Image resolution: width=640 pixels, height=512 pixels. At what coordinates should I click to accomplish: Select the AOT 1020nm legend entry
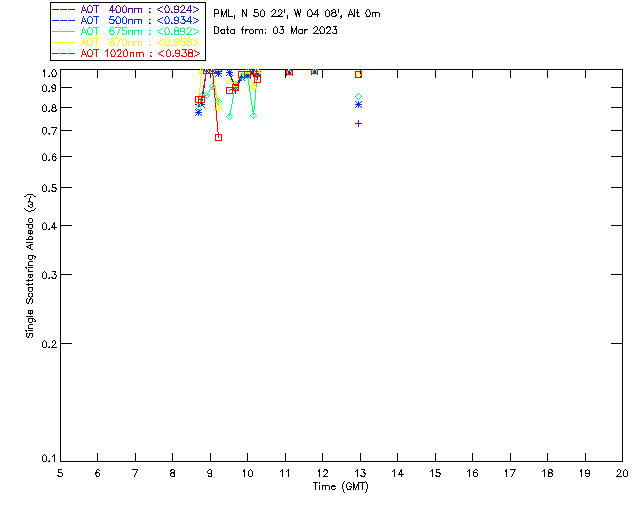click(x=126, y=53)
